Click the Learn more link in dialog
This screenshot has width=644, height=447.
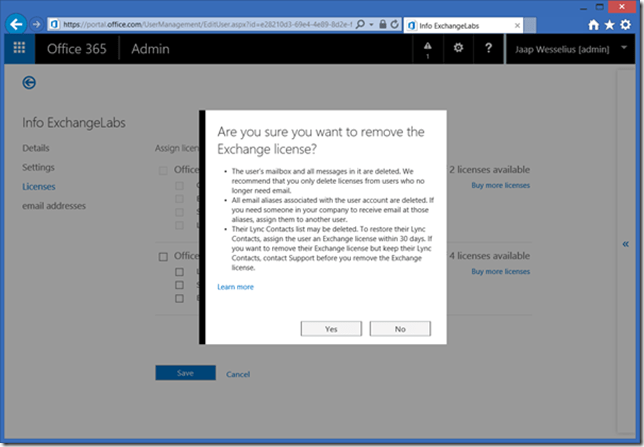pos(235,287)
